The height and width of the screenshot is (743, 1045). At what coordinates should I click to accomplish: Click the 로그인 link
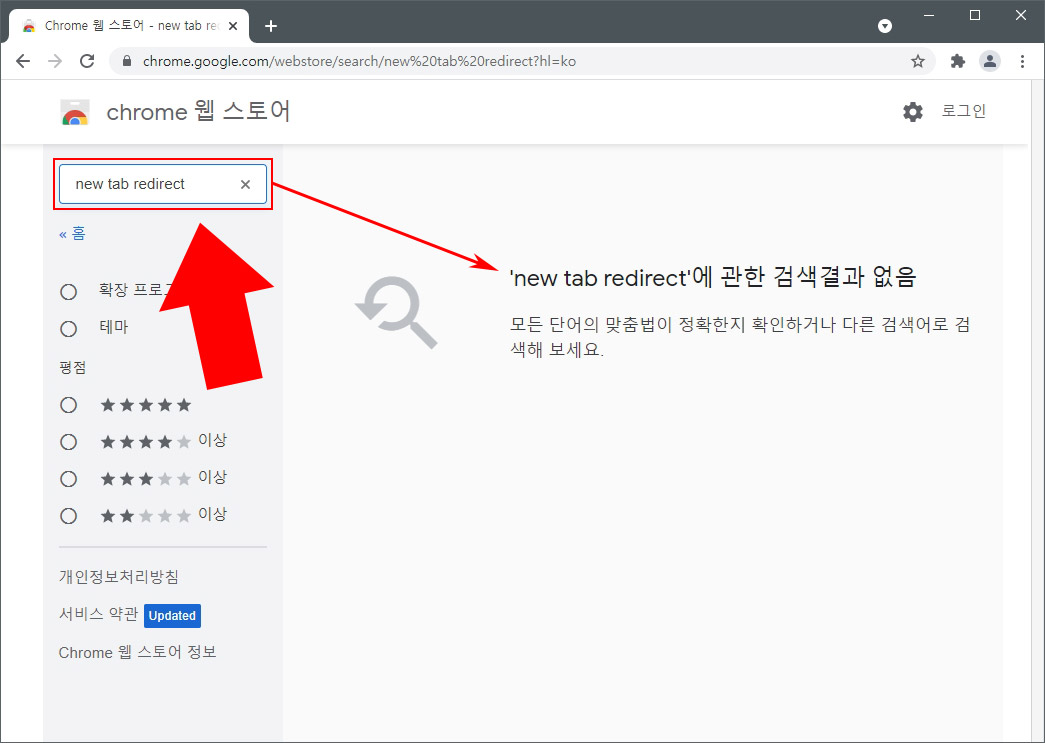[964, 111]
